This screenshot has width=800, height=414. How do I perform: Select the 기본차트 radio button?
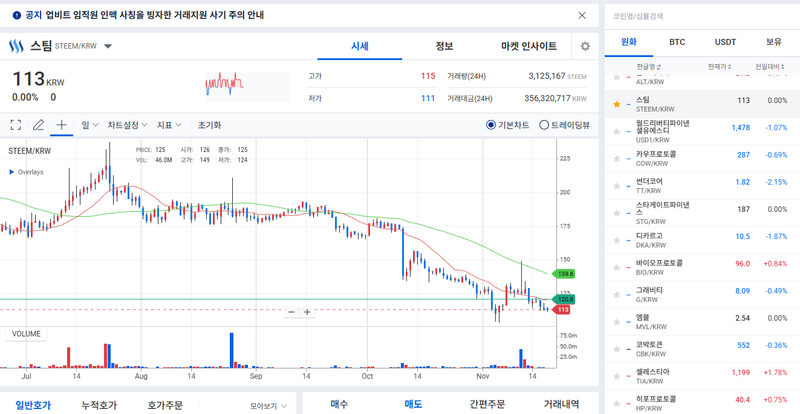pos(491,125)
